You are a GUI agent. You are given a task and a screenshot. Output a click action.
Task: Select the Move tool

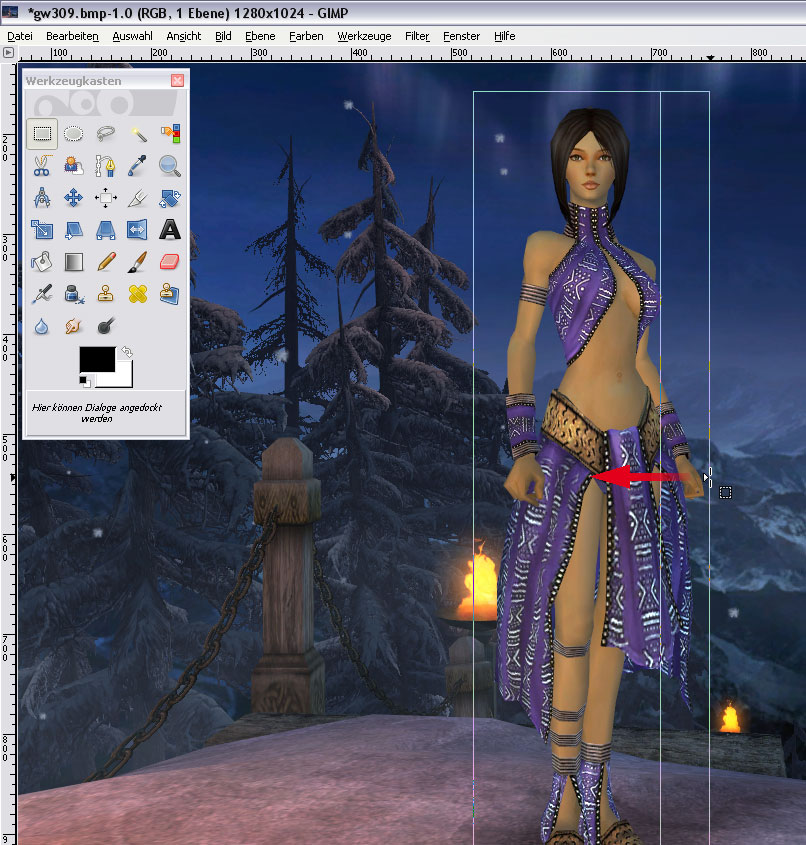pyautogui.click(x=73, y=197)
